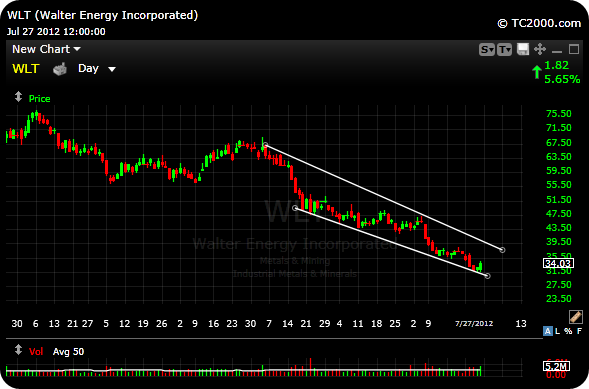This screenshot has width=589, height=389.
Task: Open the Day timeframe dropdown arrow
Action: point(112,69)
